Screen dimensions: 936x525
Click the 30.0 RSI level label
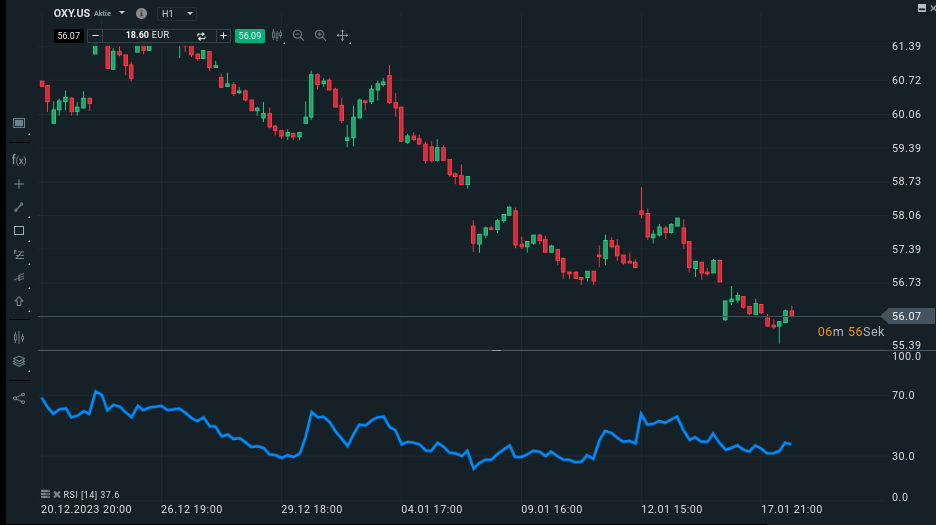point(903,456)
